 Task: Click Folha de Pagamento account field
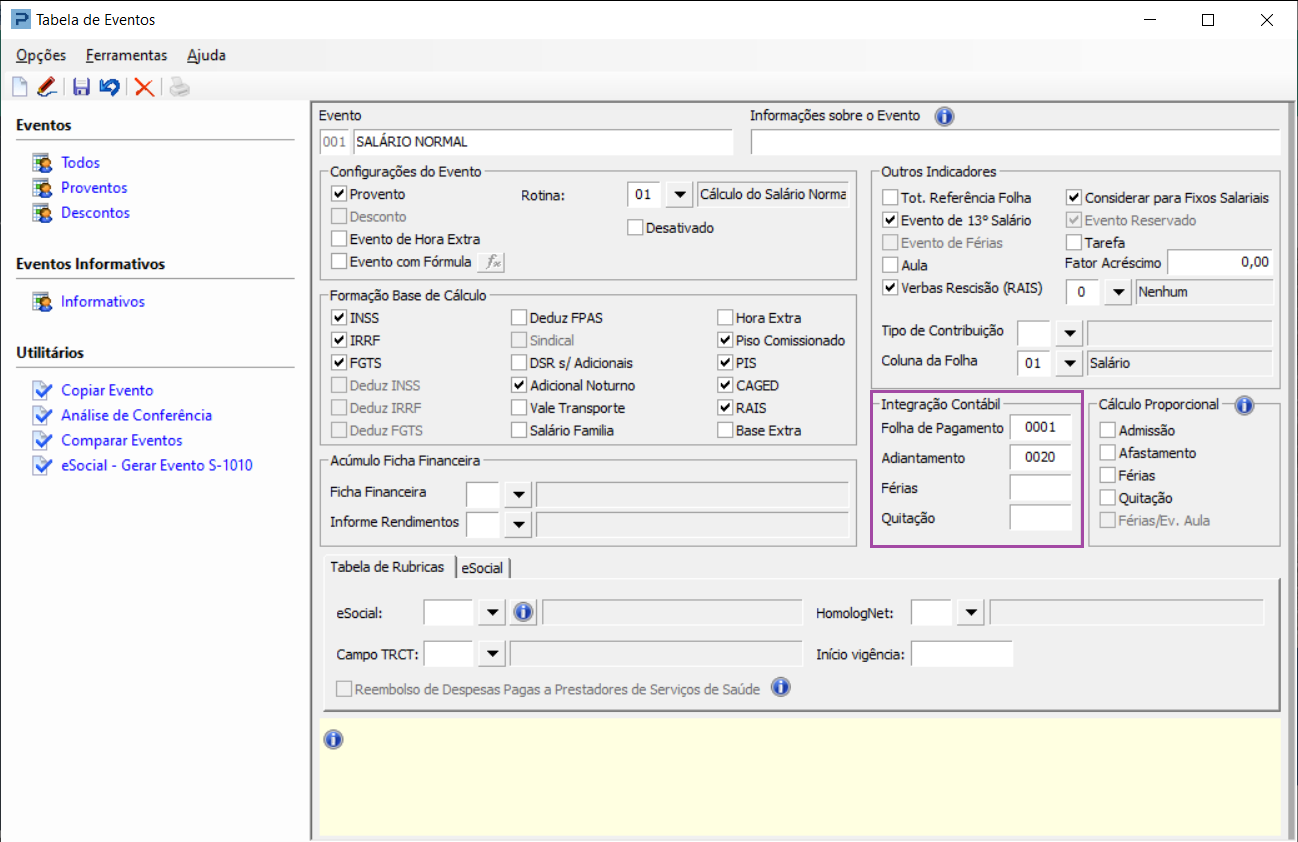click(x=1041, y=428)
